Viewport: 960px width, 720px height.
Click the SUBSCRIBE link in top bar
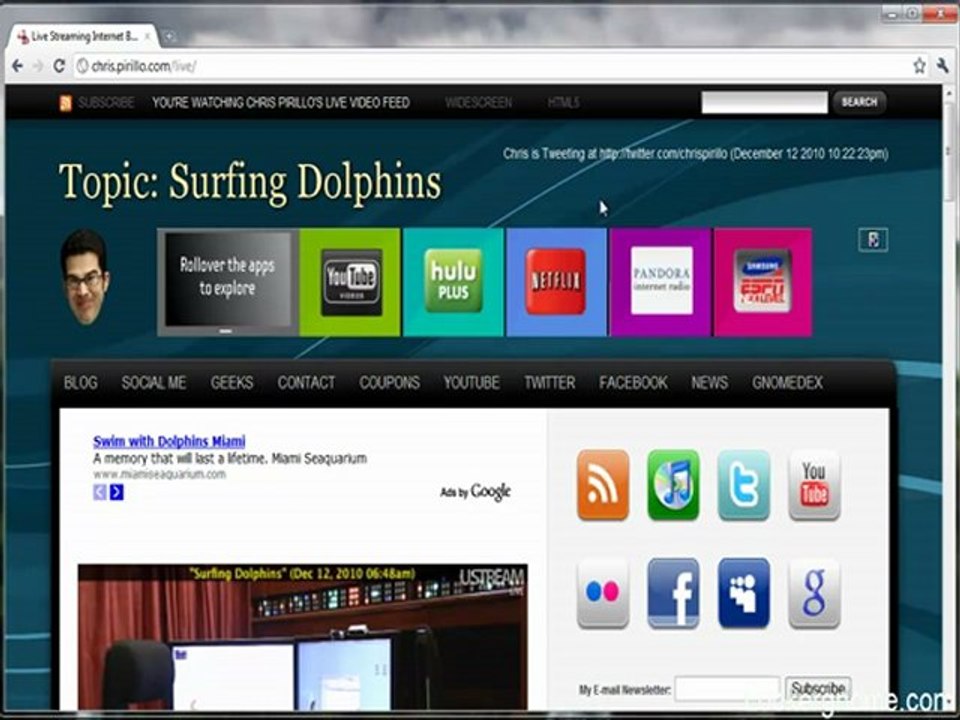[x=106, y=103]
